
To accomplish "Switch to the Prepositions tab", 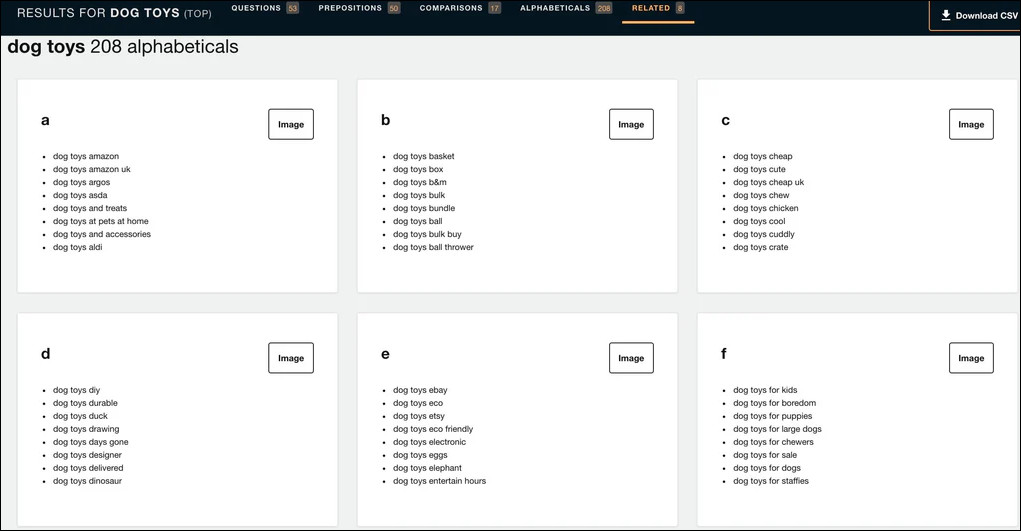I will tap(350, 8).
